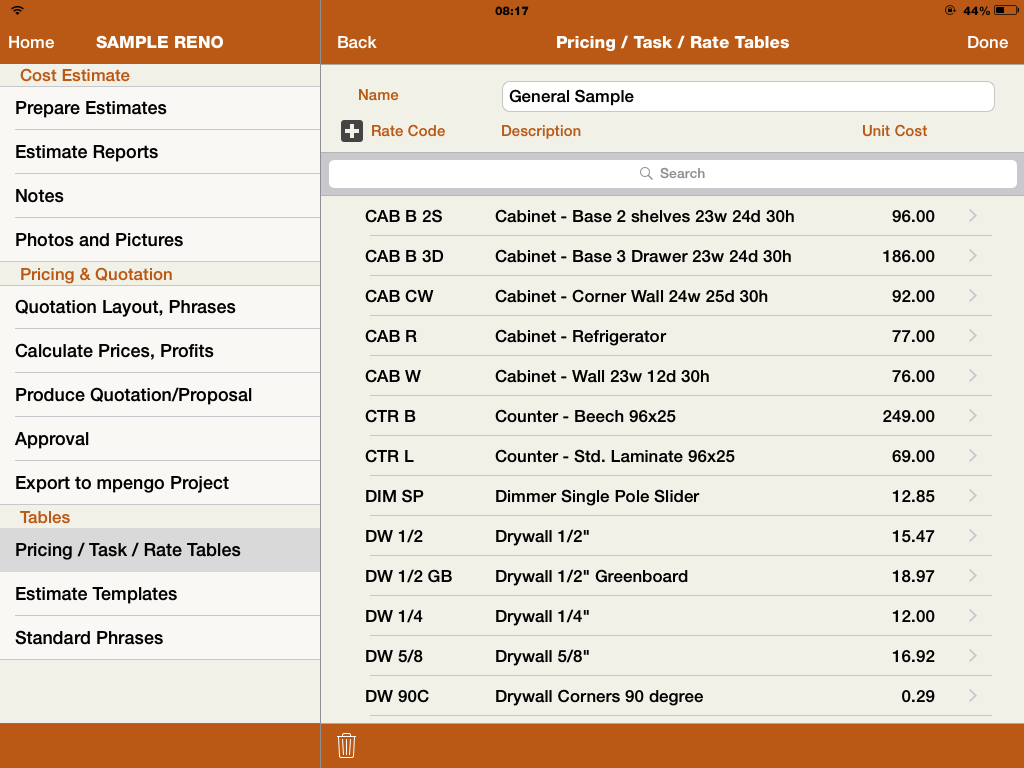Click the Name field containing General Sample
Screen dimensions: 1024x768
point(747,97)
